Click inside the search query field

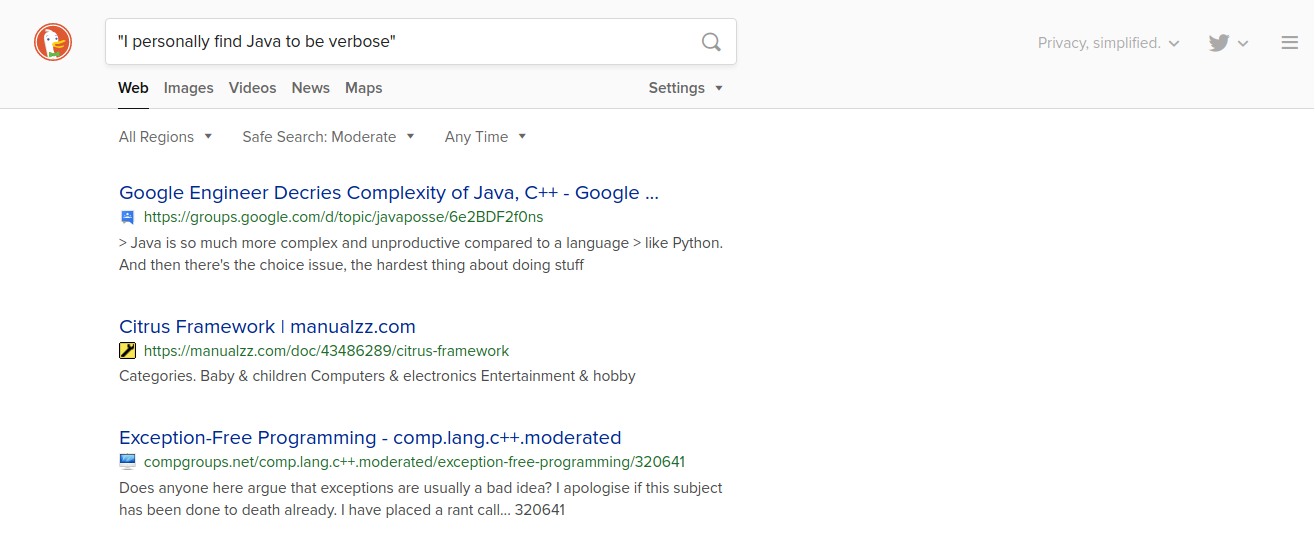[400, 42]
